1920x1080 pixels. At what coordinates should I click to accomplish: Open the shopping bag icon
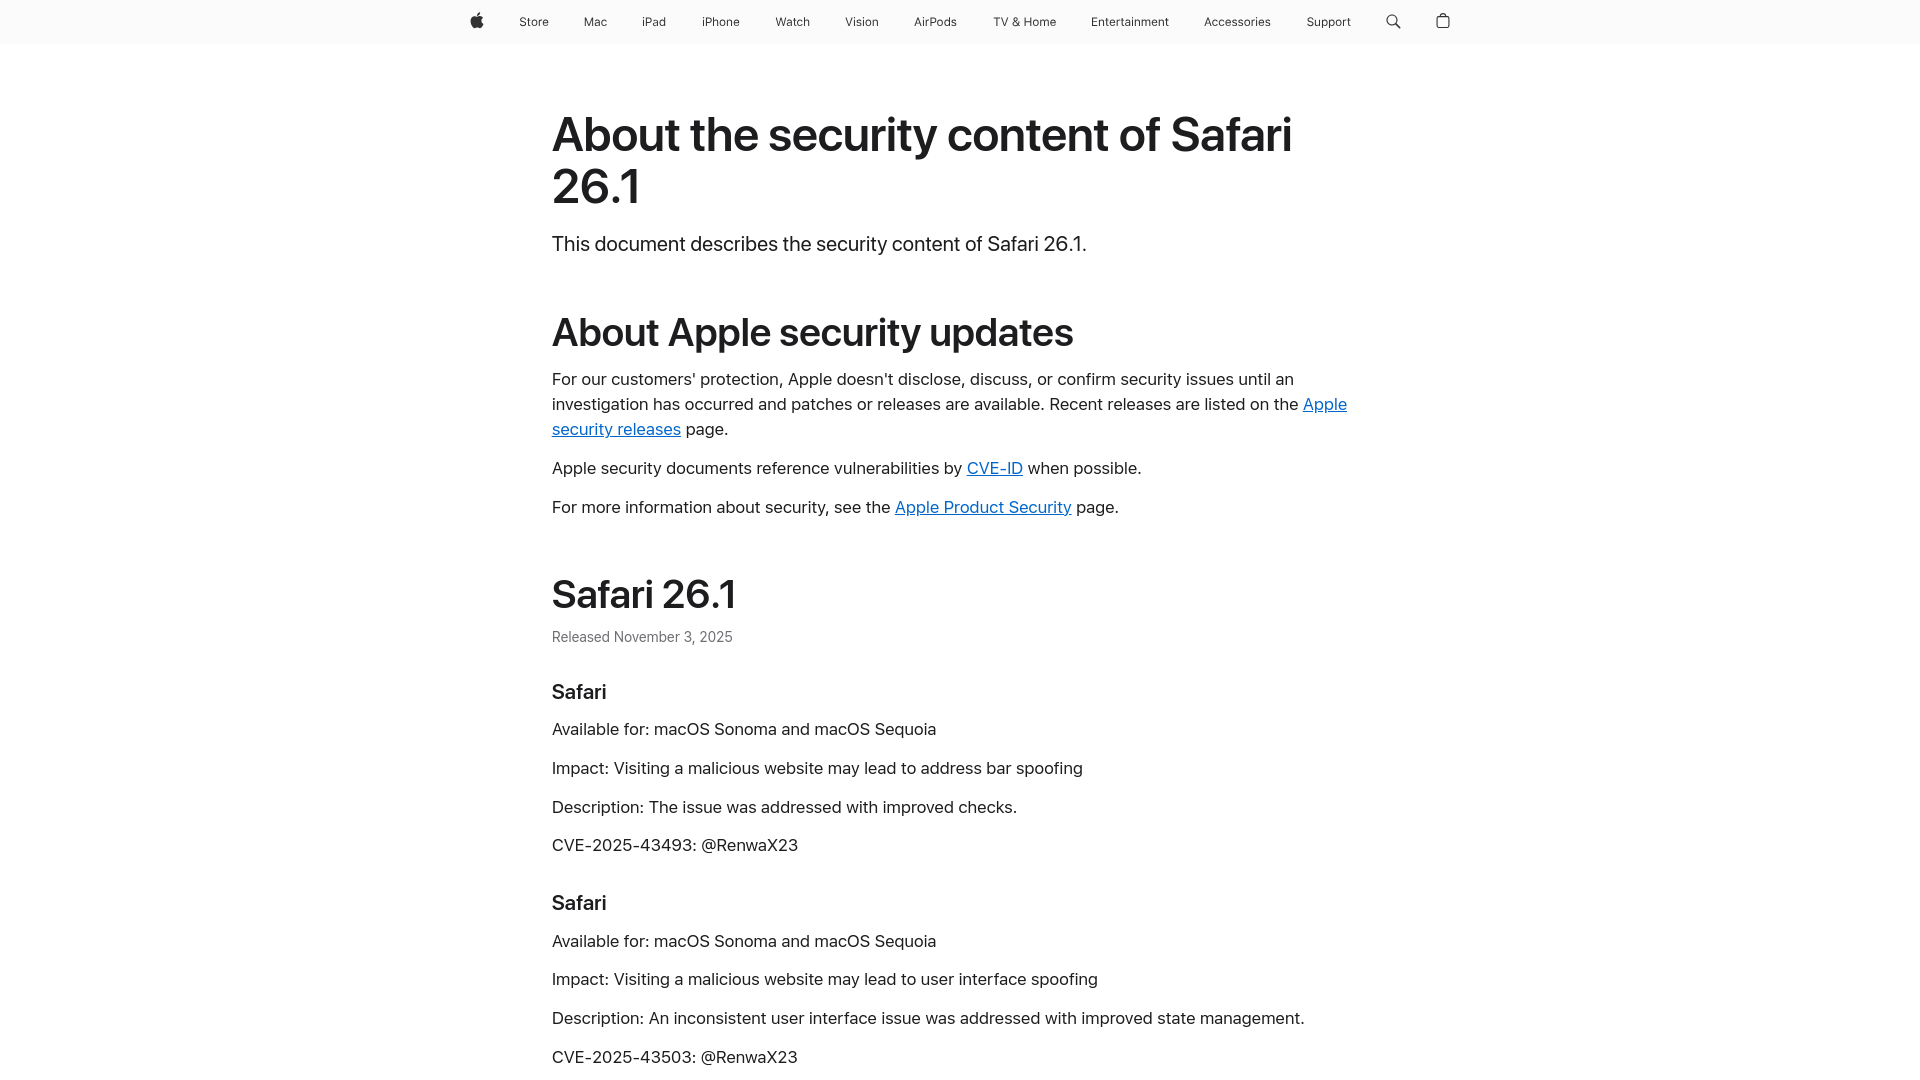point(1443,21)
